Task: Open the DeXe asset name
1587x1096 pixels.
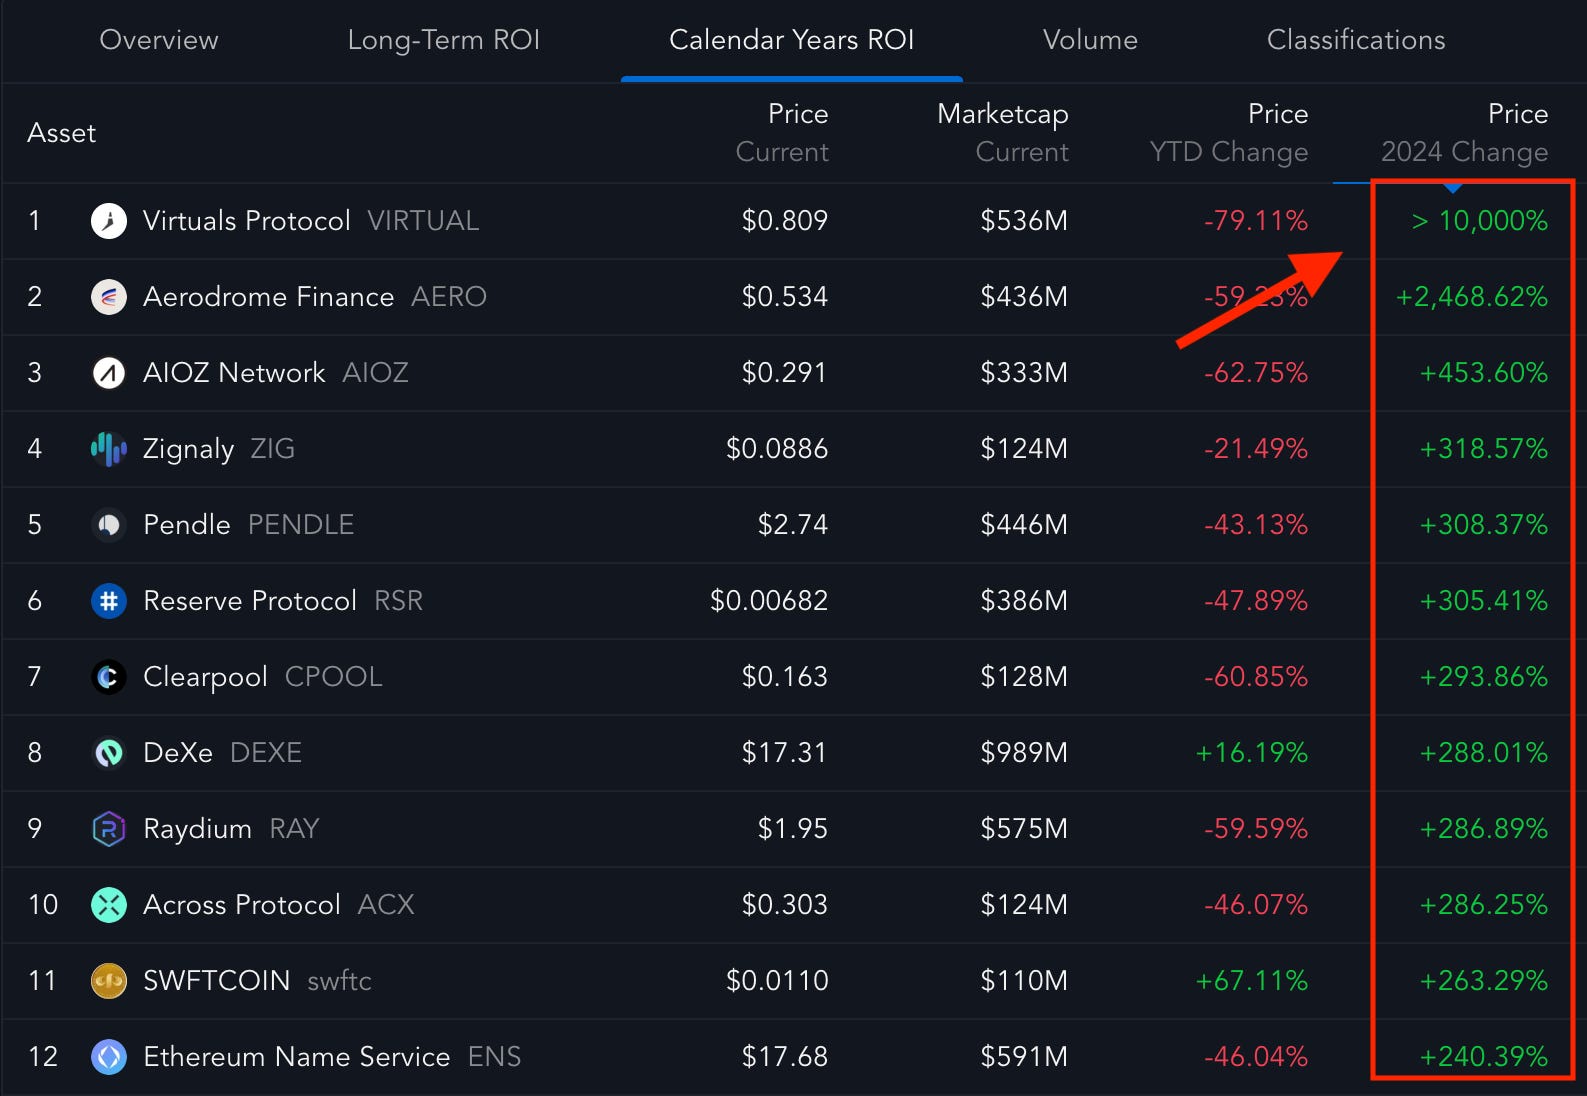Action: pos(178,752)
